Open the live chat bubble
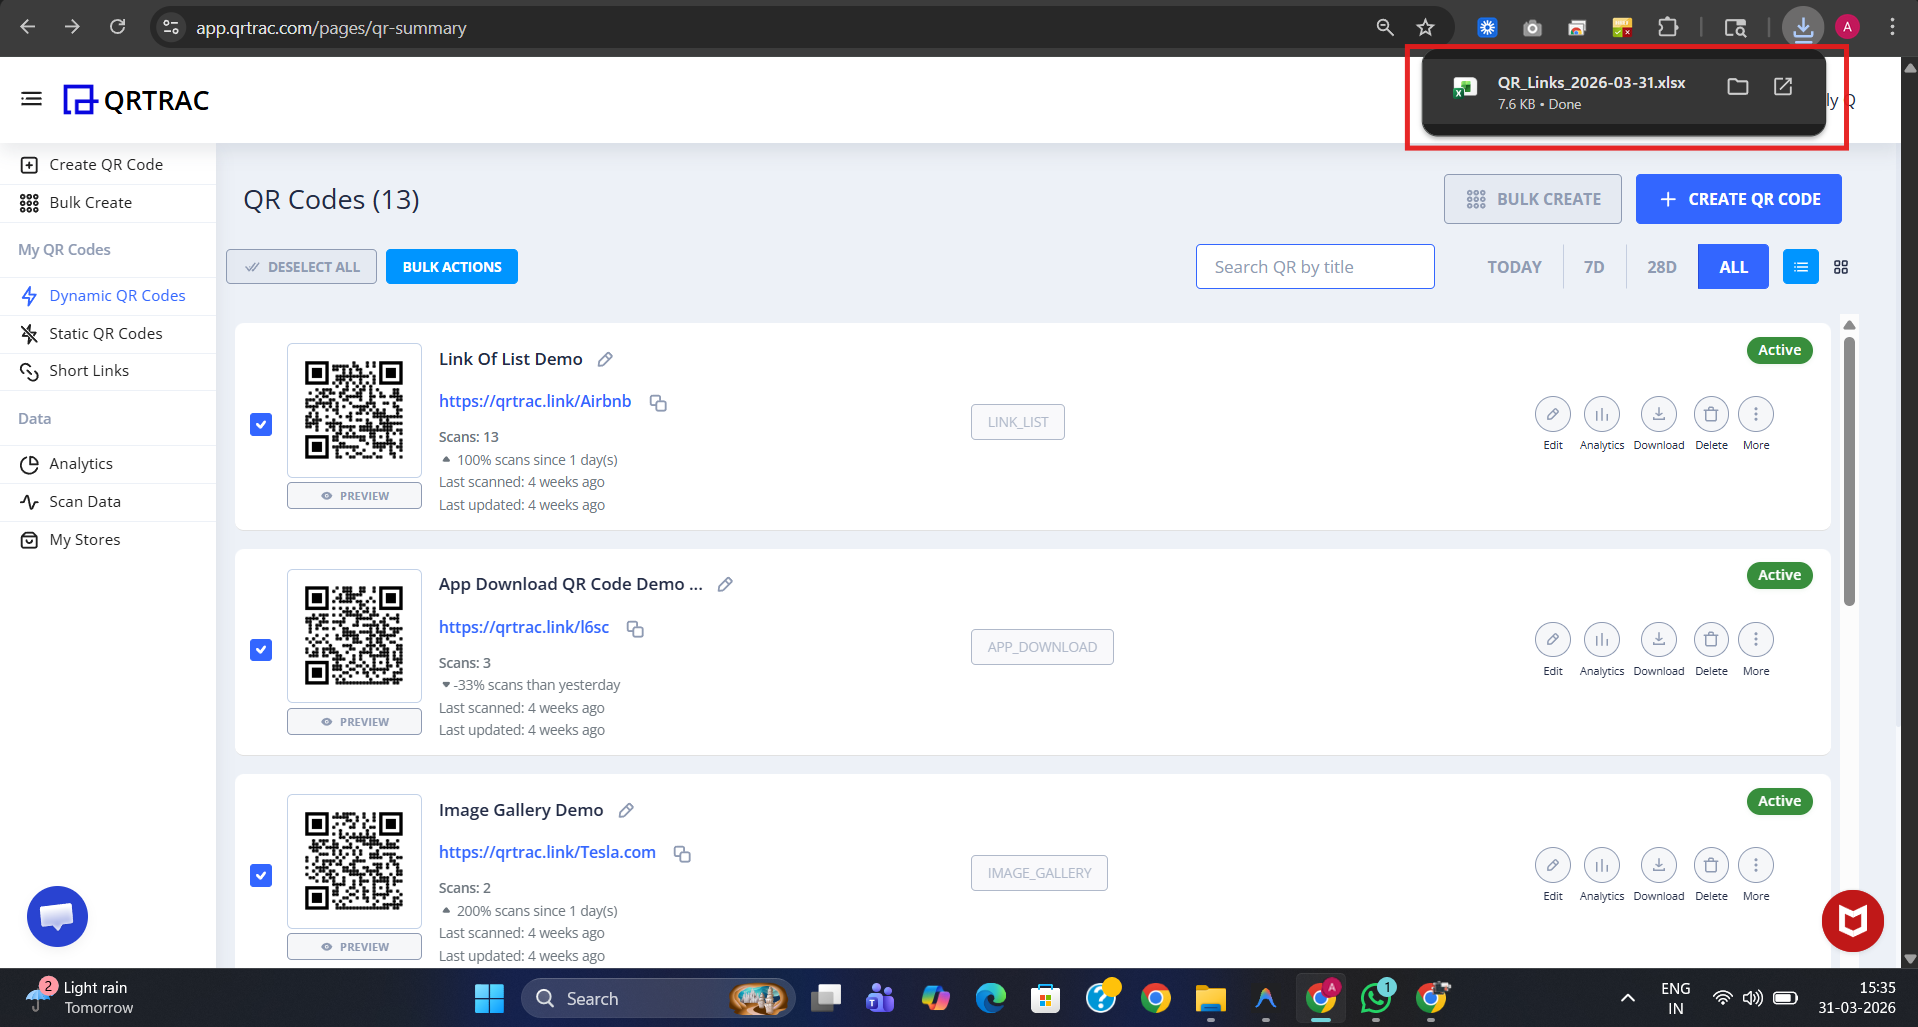 (x=57, y=916)
